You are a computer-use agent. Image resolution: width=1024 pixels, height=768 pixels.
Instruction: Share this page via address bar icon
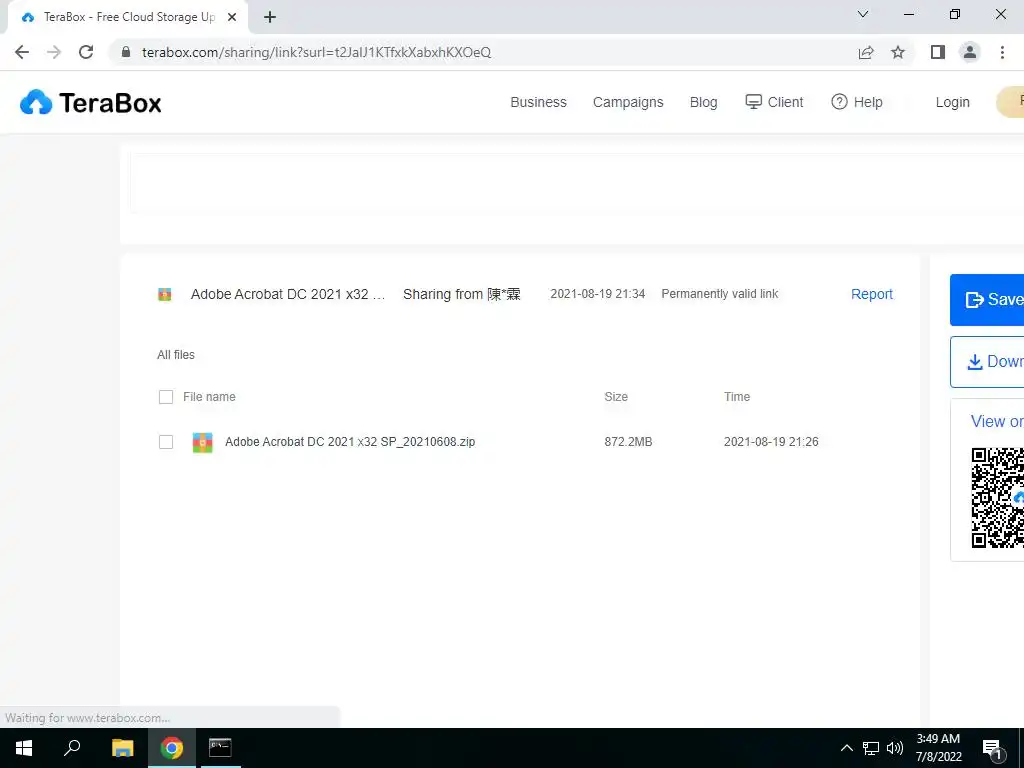point(866,52)
